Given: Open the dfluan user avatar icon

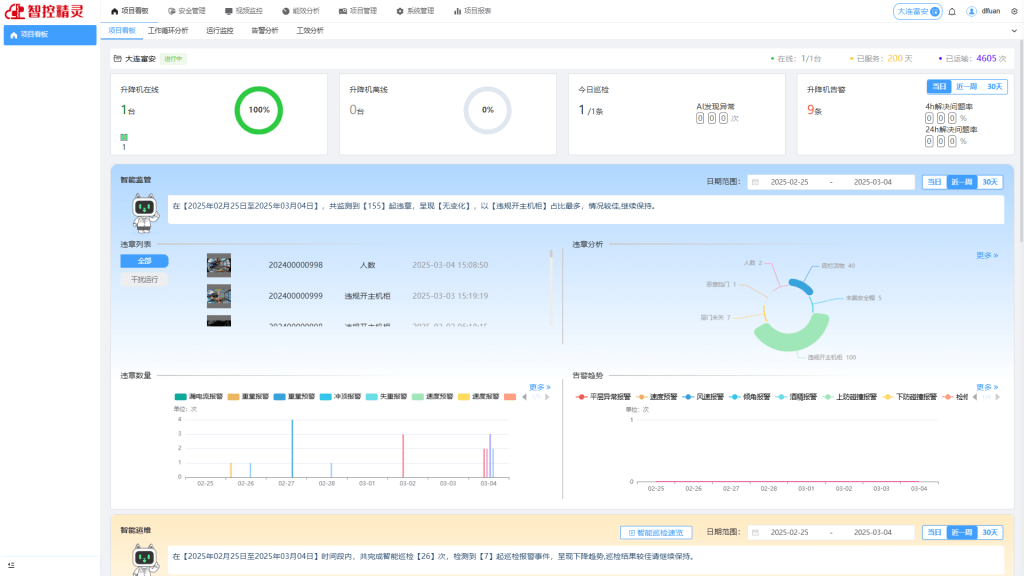Looking at the screenshot, I should pos(971,12).
